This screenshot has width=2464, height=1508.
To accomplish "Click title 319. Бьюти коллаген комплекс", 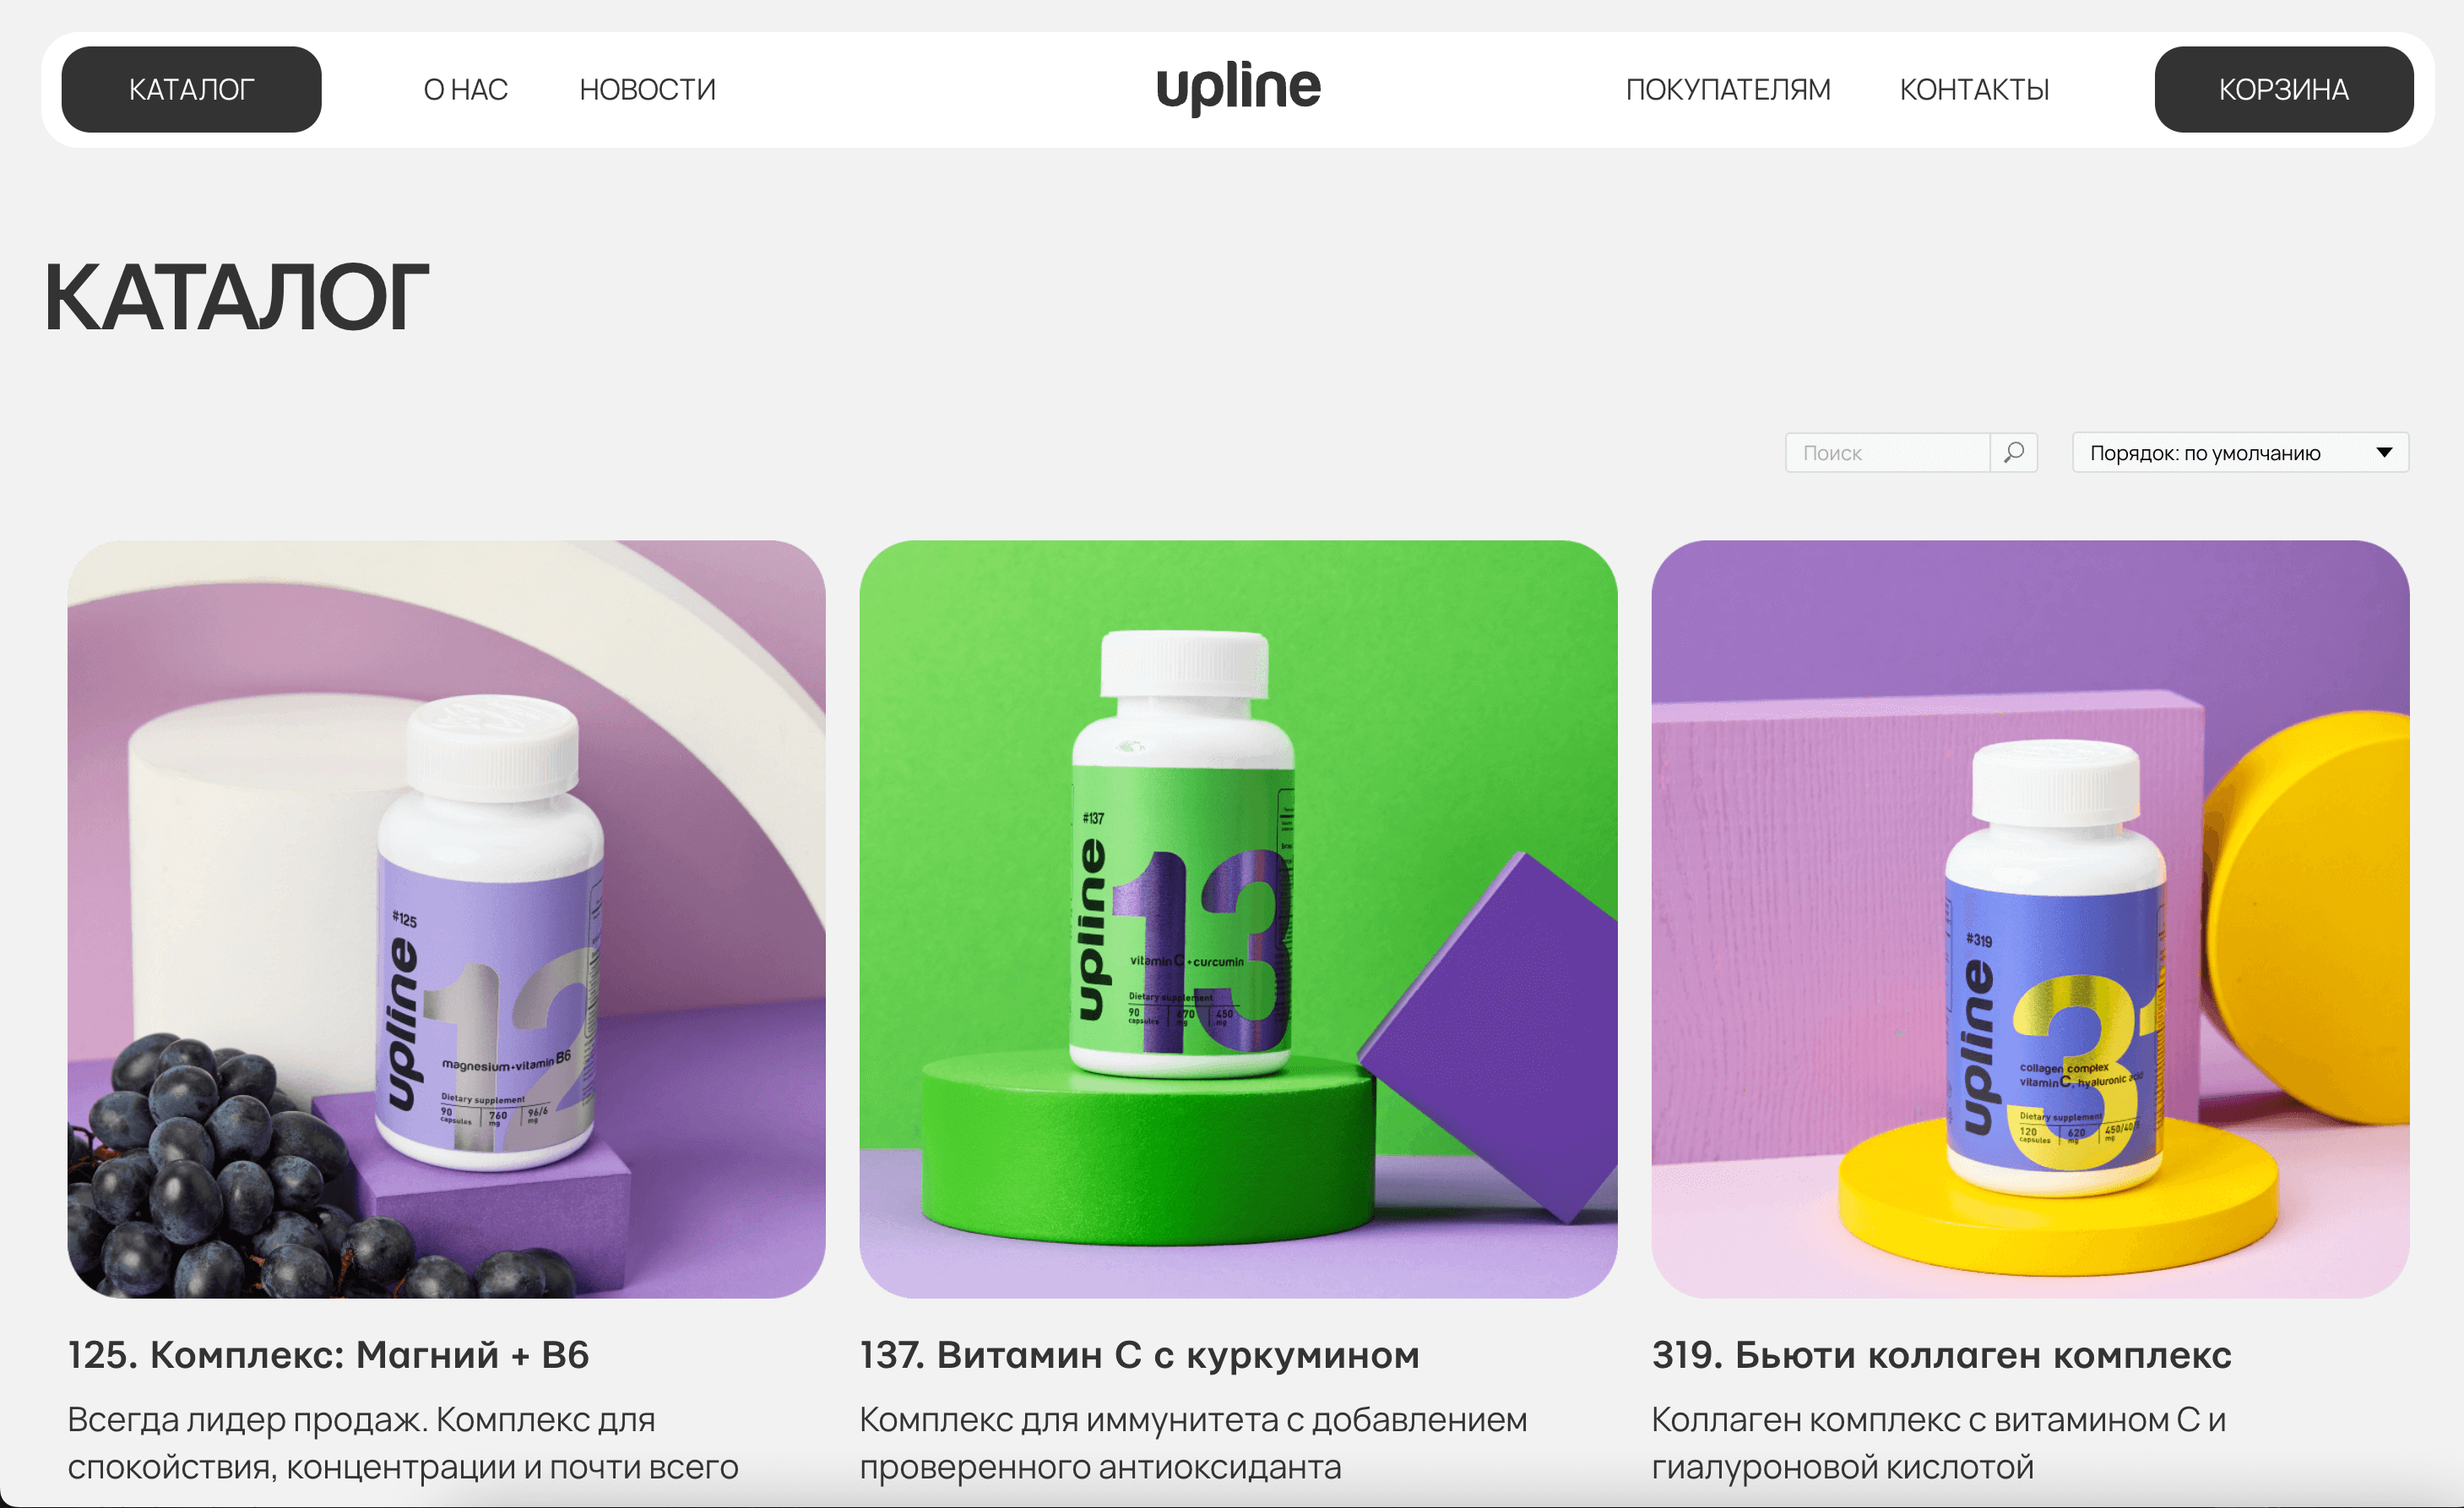I will click(x=1941, y=1355).
